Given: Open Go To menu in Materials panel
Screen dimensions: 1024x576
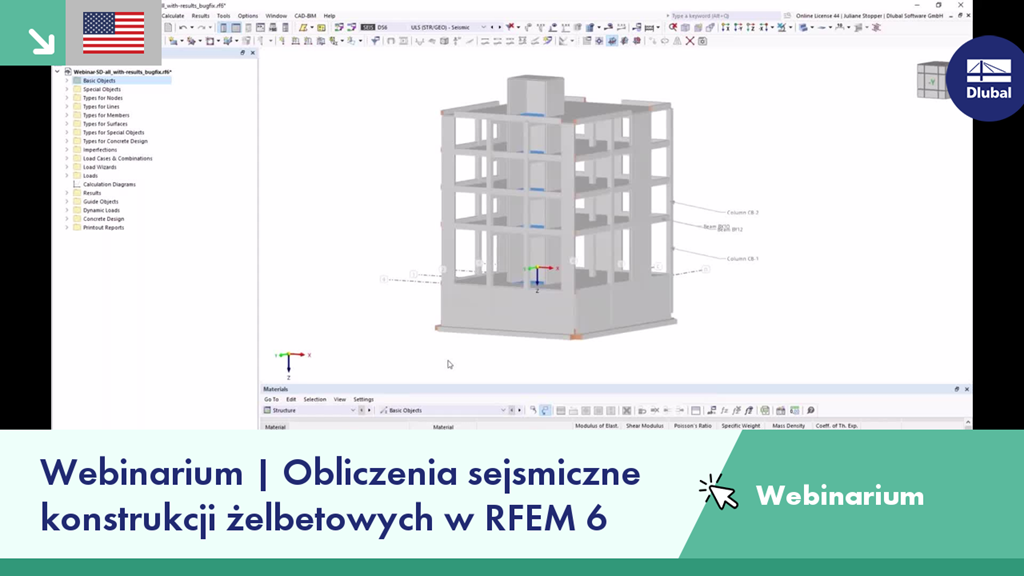Looking at the screenshot, I should 271,399.
